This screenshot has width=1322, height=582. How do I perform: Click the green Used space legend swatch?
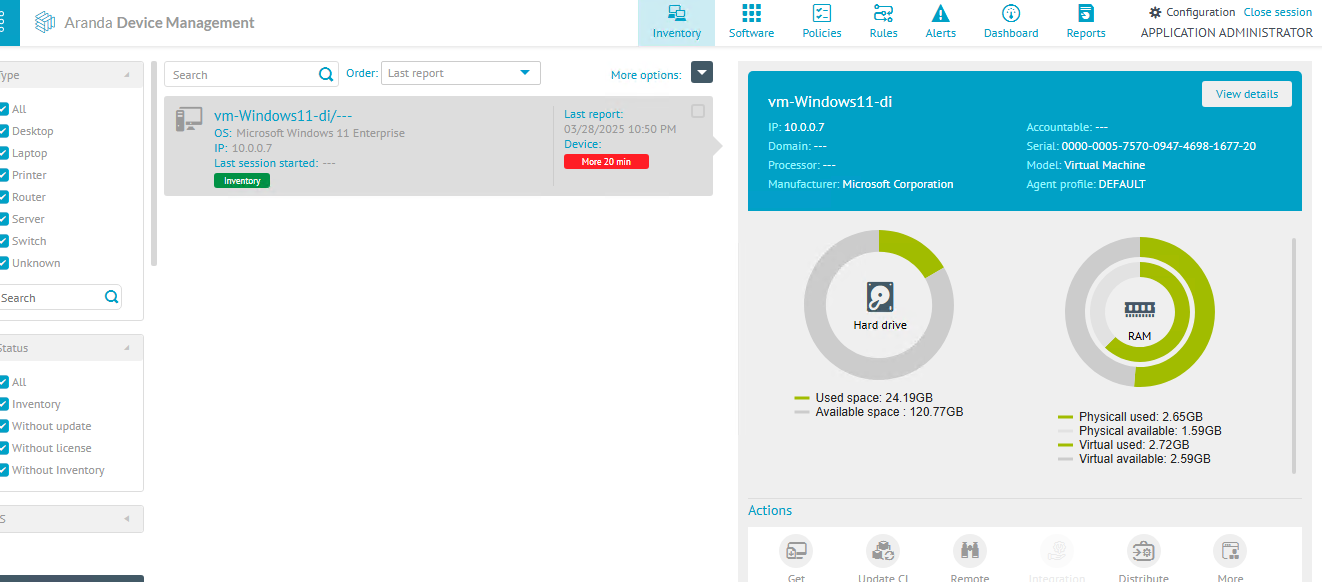[x=803, y=398]
